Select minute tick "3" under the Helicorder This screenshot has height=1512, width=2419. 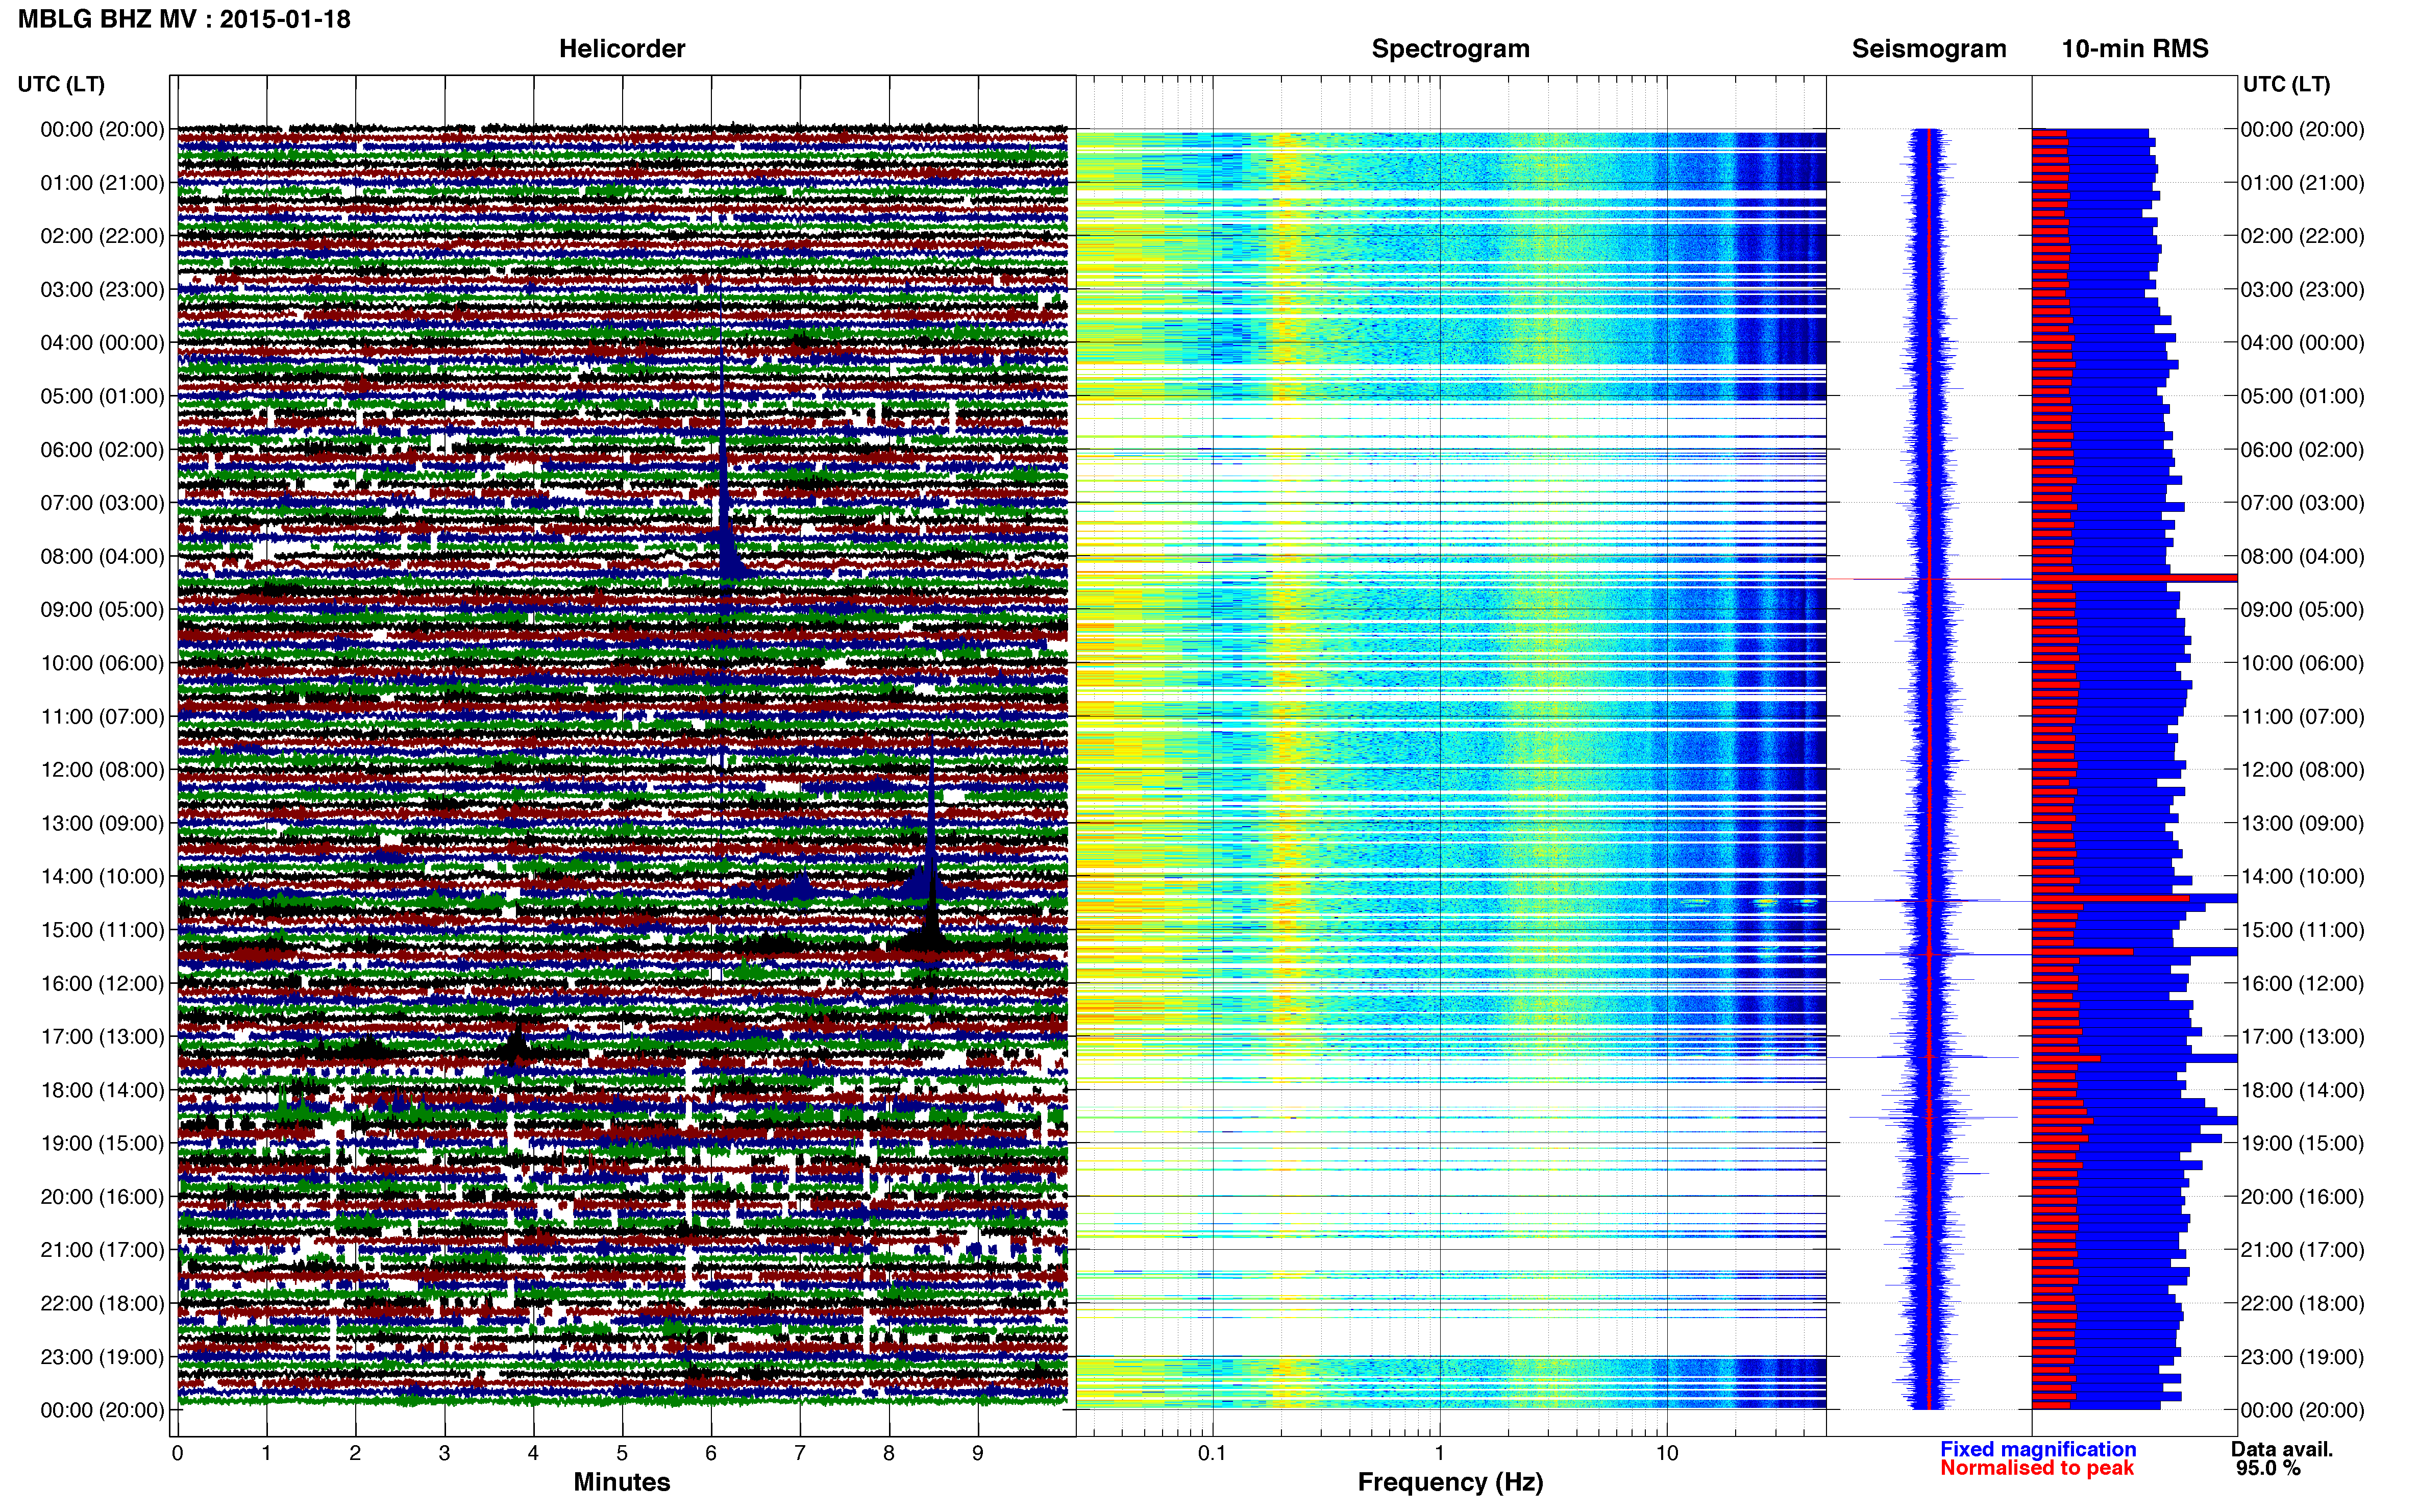point(444,1453)
